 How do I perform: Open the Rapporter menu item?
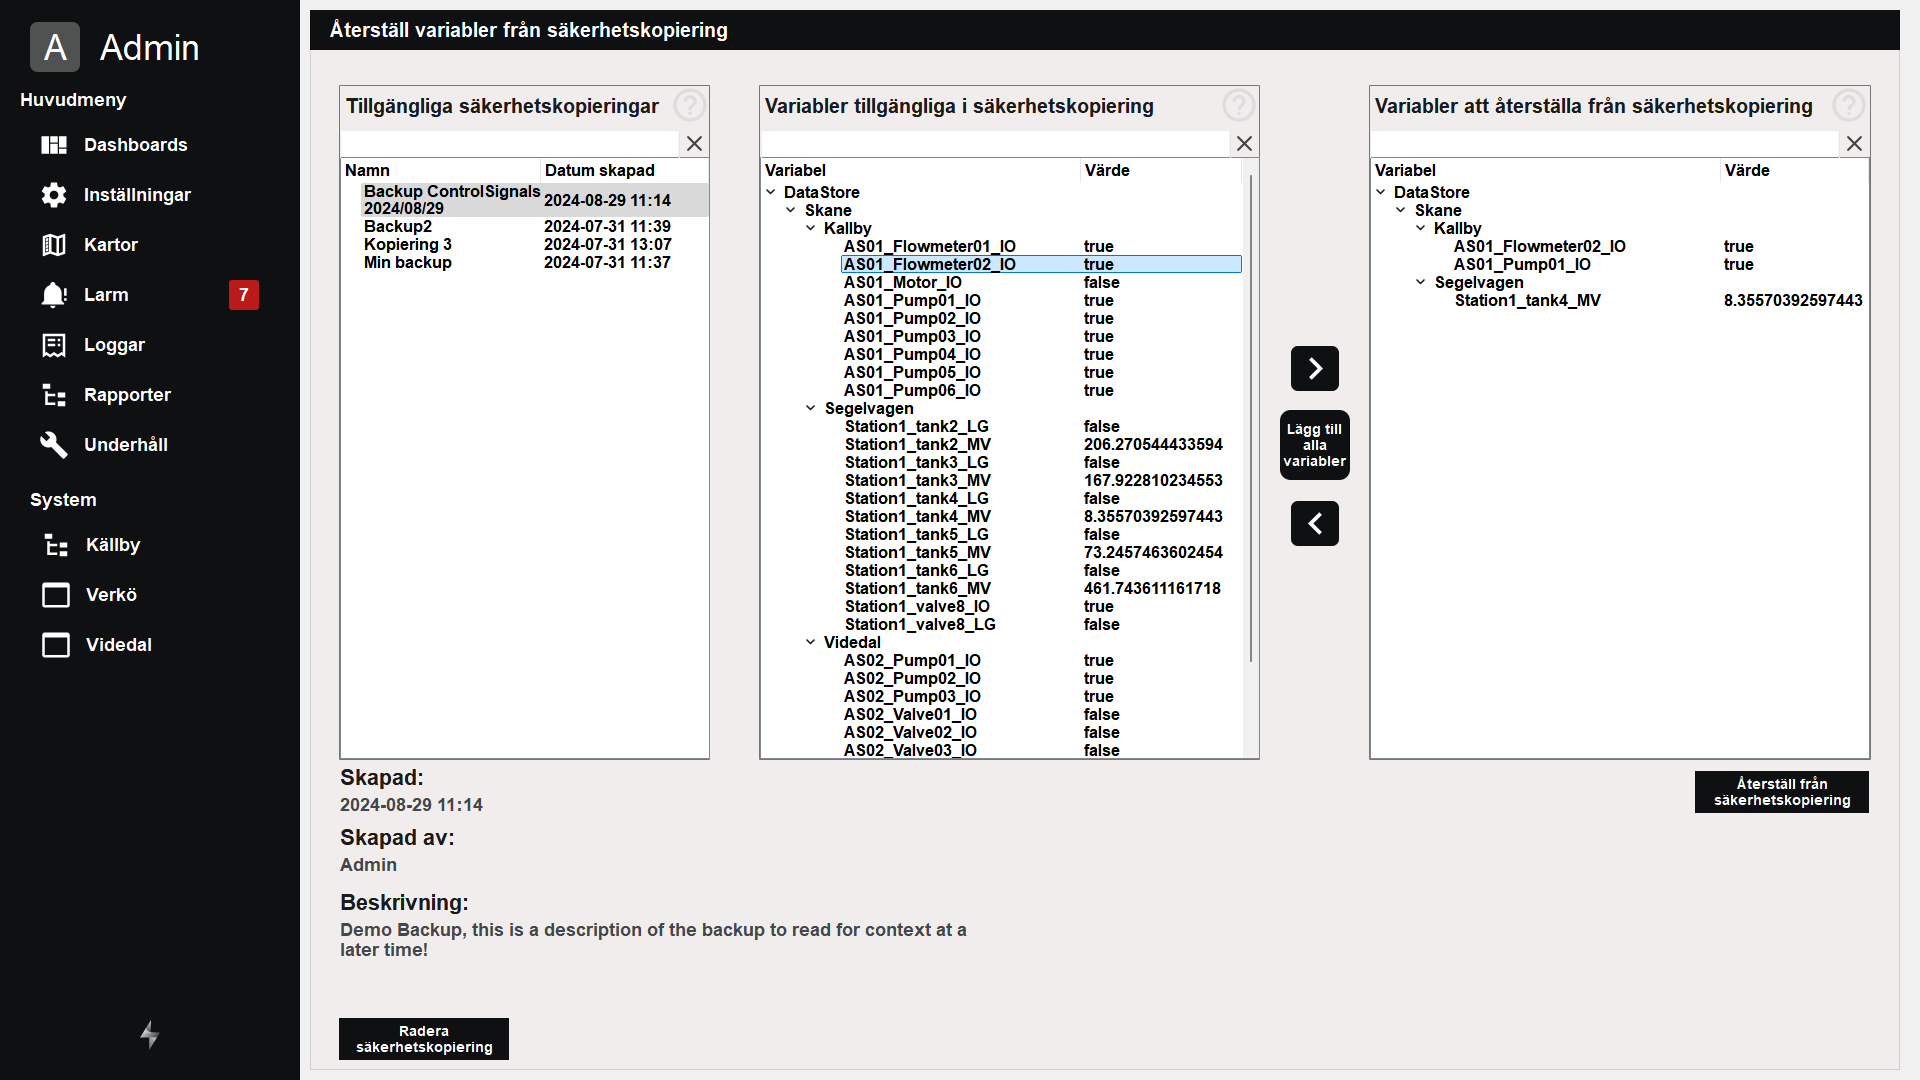(x=127, y=395)
